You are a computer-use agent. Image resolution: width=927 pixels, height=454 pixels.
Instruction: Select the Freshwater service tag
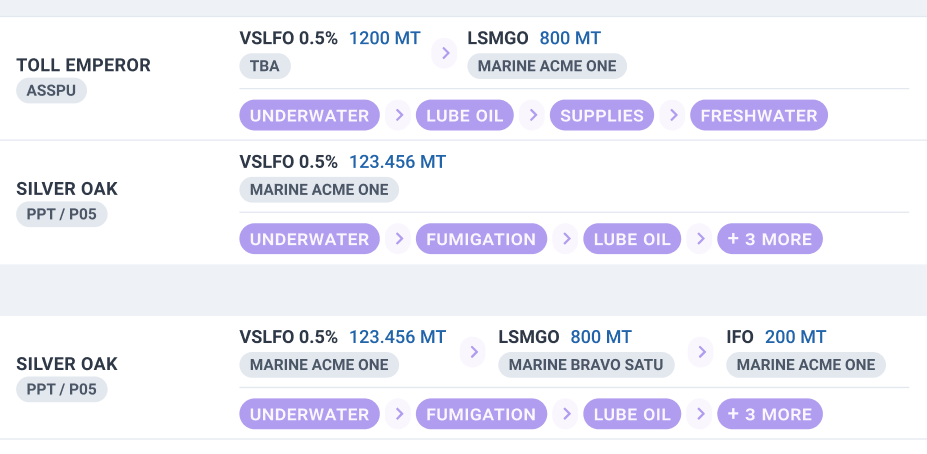(x=759, y=115)
